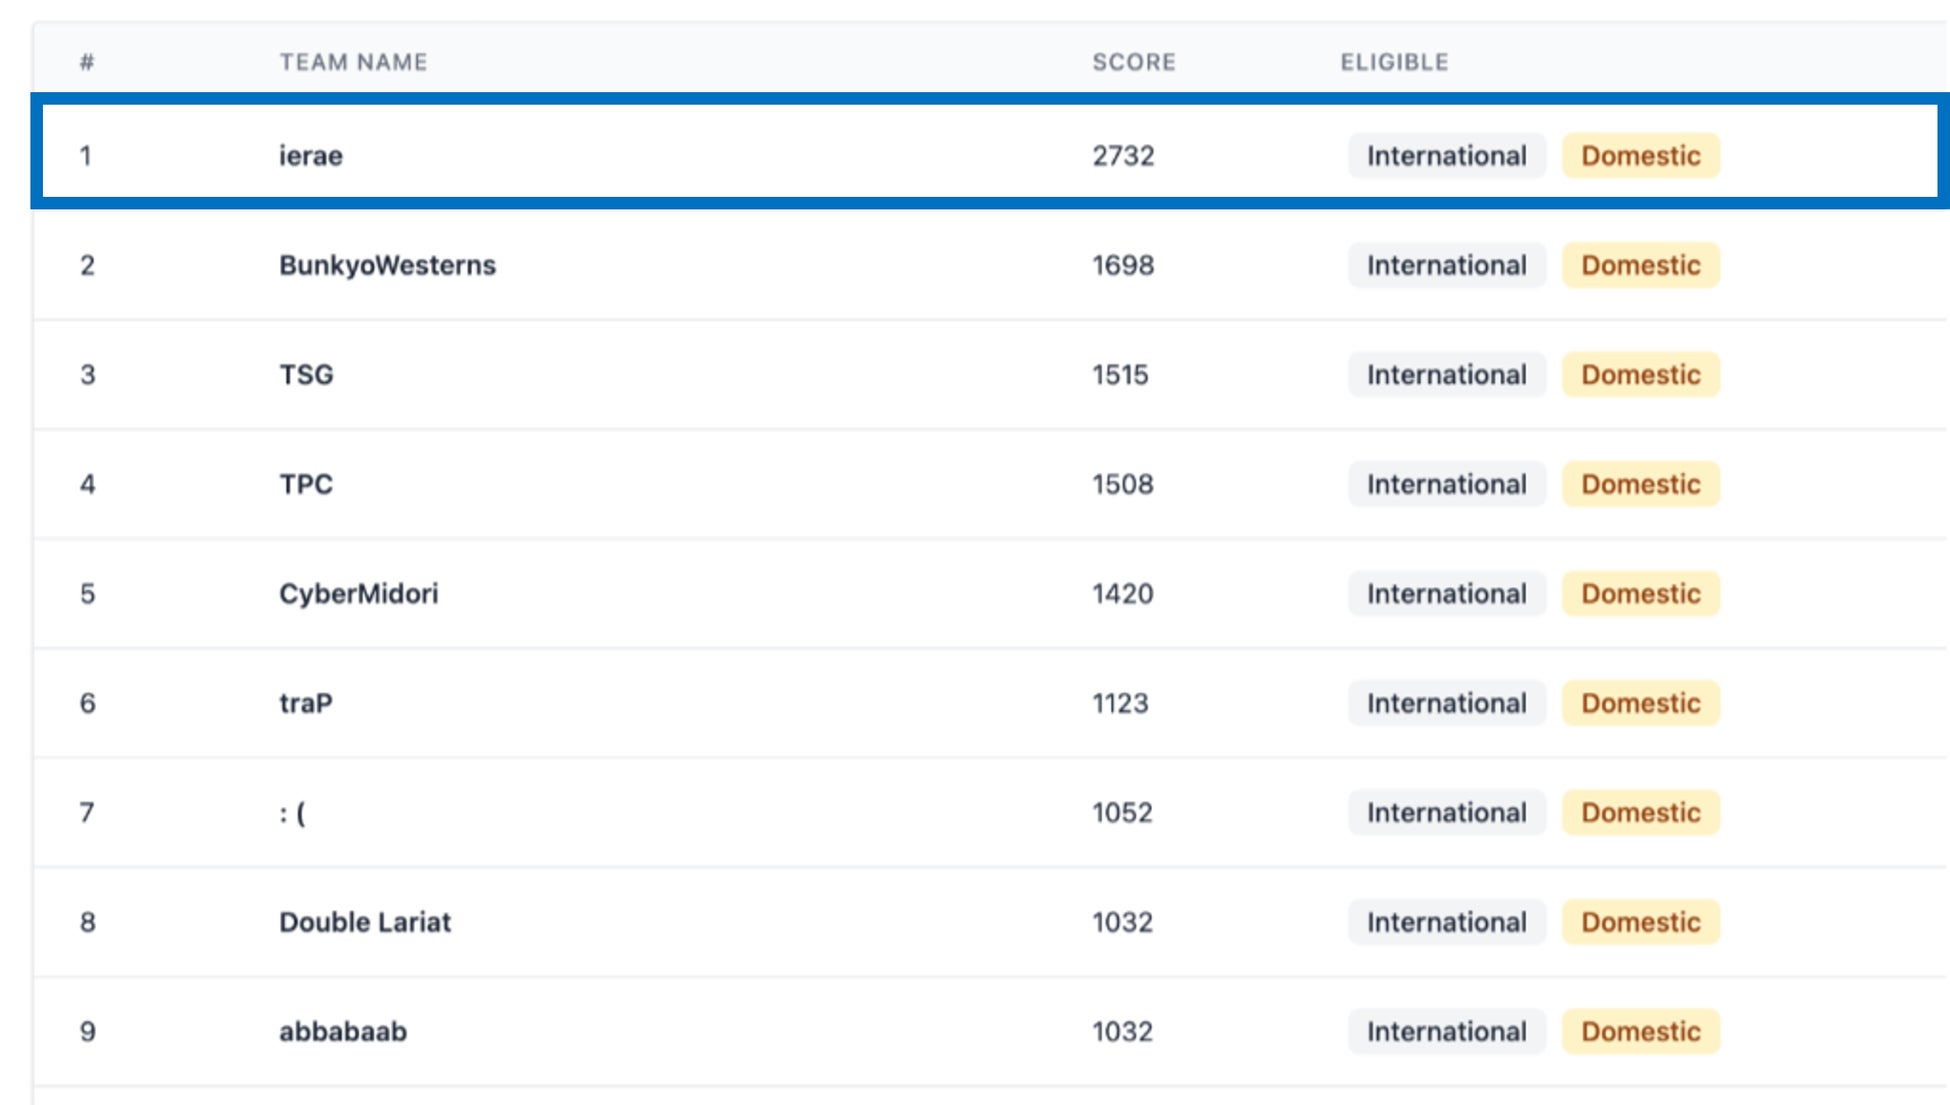Click team name BunkyoWesterns
1950x1105 pixels.
click(387, 265)
